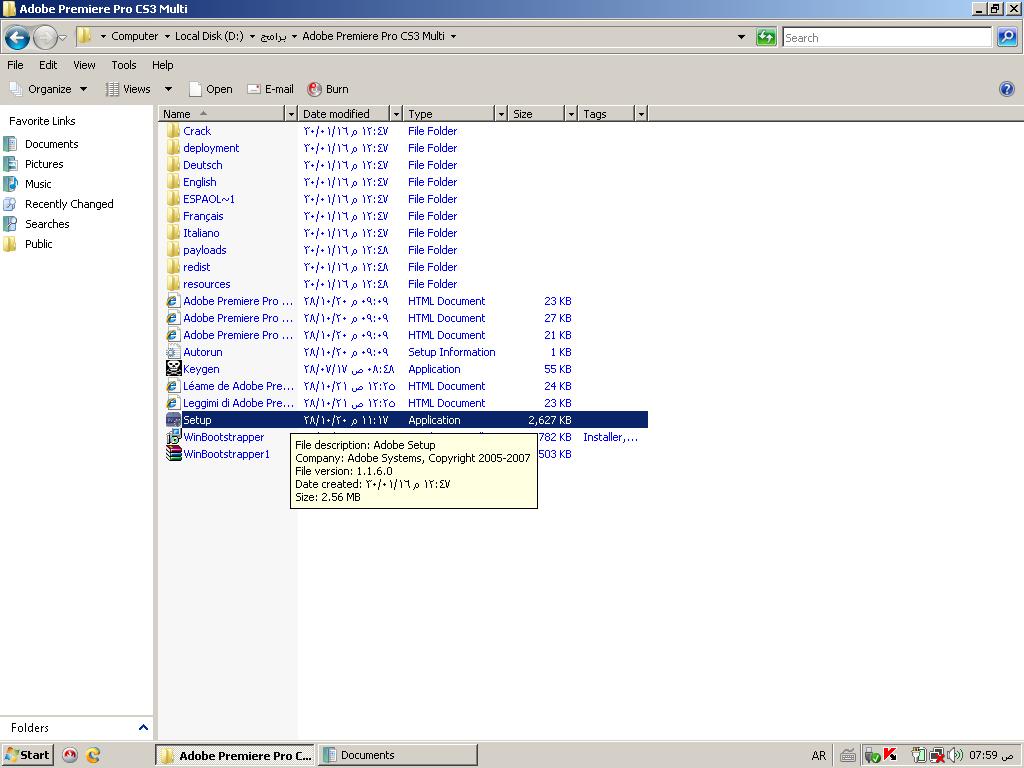The image size is (1024, 768).
Task: Select the Crack folder icon
Action: 173,131
